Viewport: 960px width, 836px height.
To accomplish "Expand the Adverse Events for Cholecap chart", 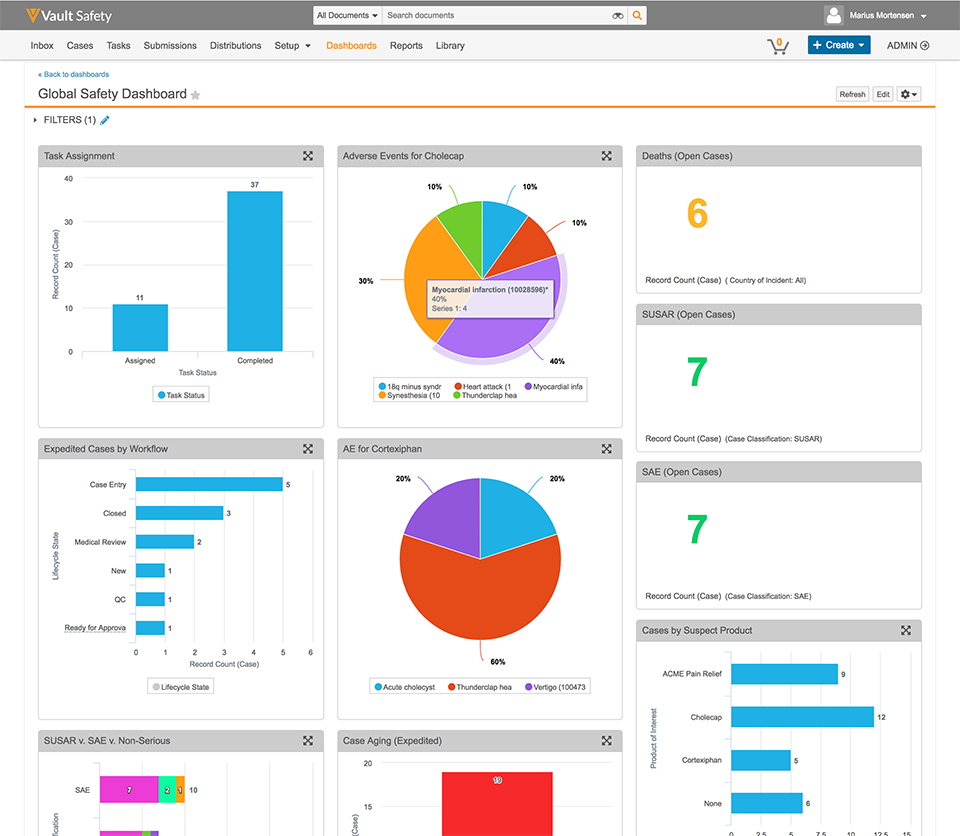I will tap(607, 156).
